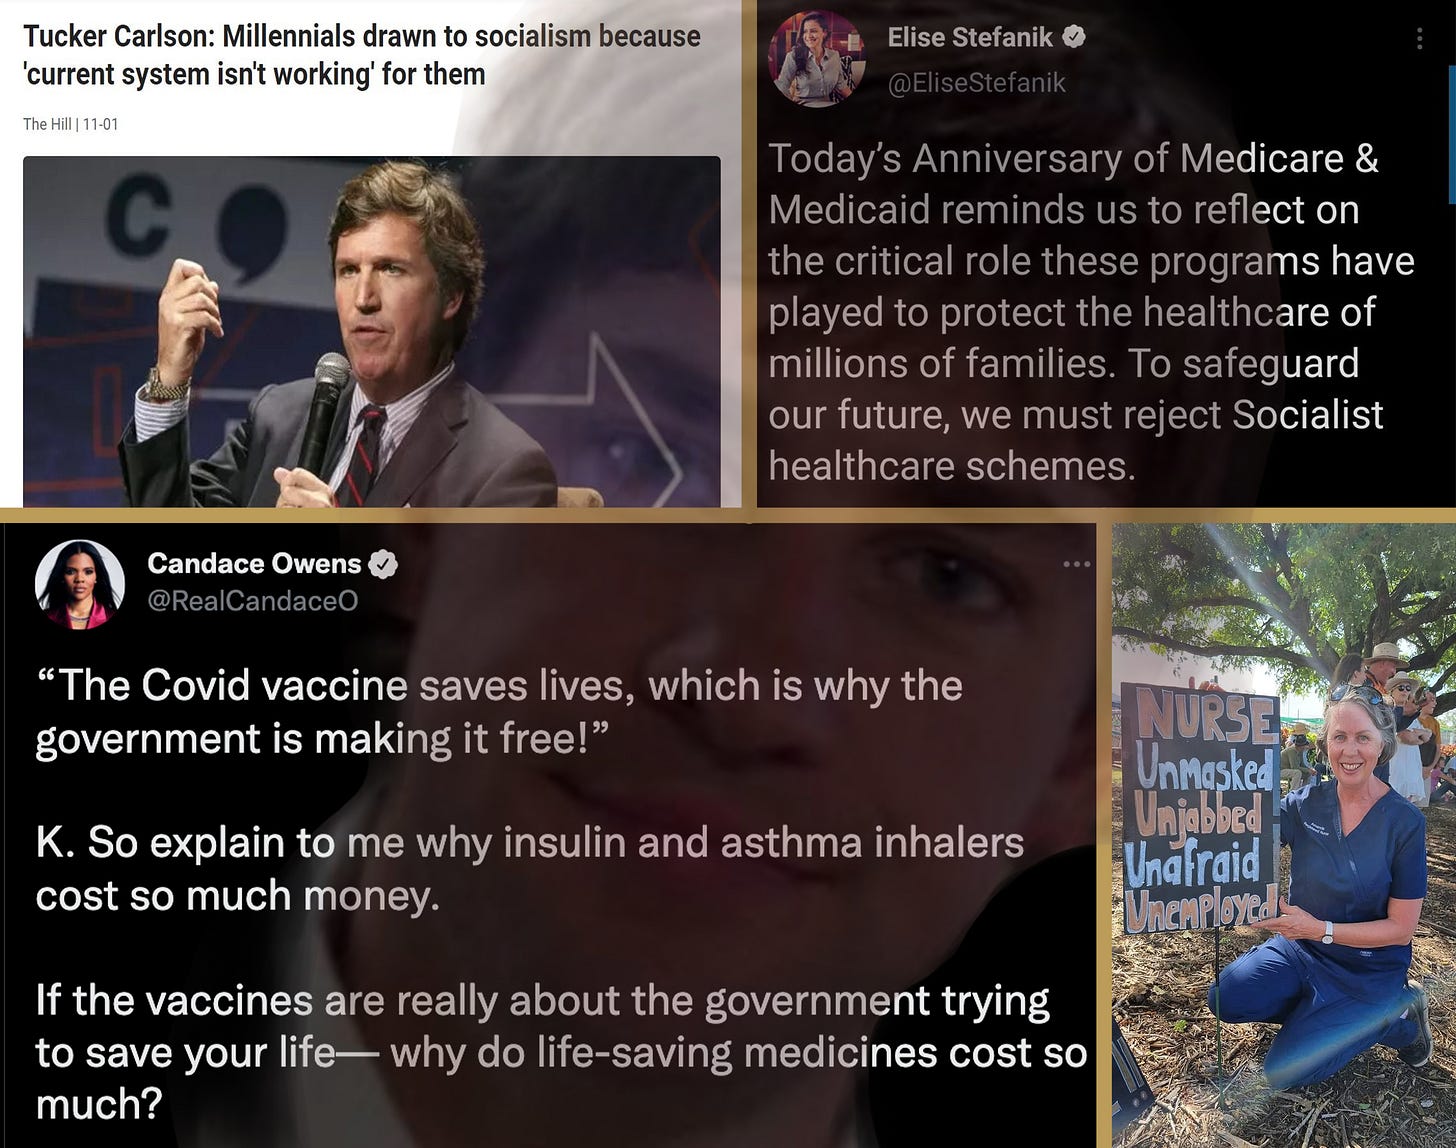This screenshot has height=1148, width=1456.
Task: Click Candace Owens' verified checkmark badge
Action: click(x=384, y=564)
